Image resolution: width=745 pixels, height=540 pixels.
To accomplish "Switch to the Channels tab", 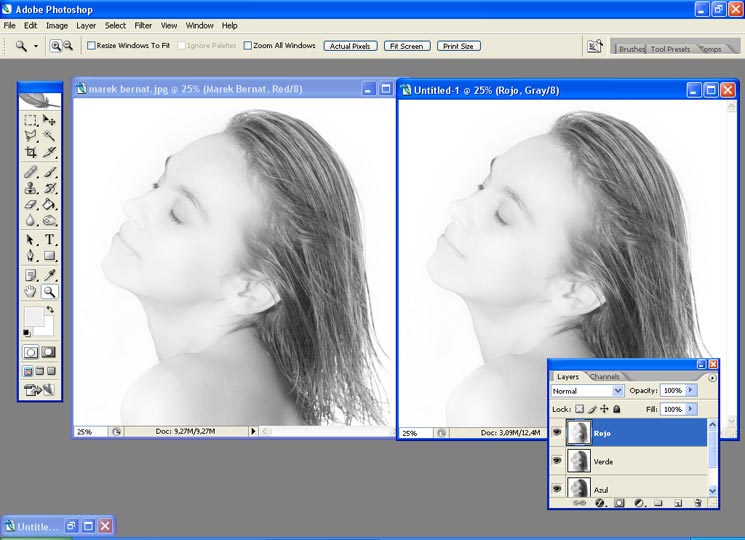I will (604, 377).
